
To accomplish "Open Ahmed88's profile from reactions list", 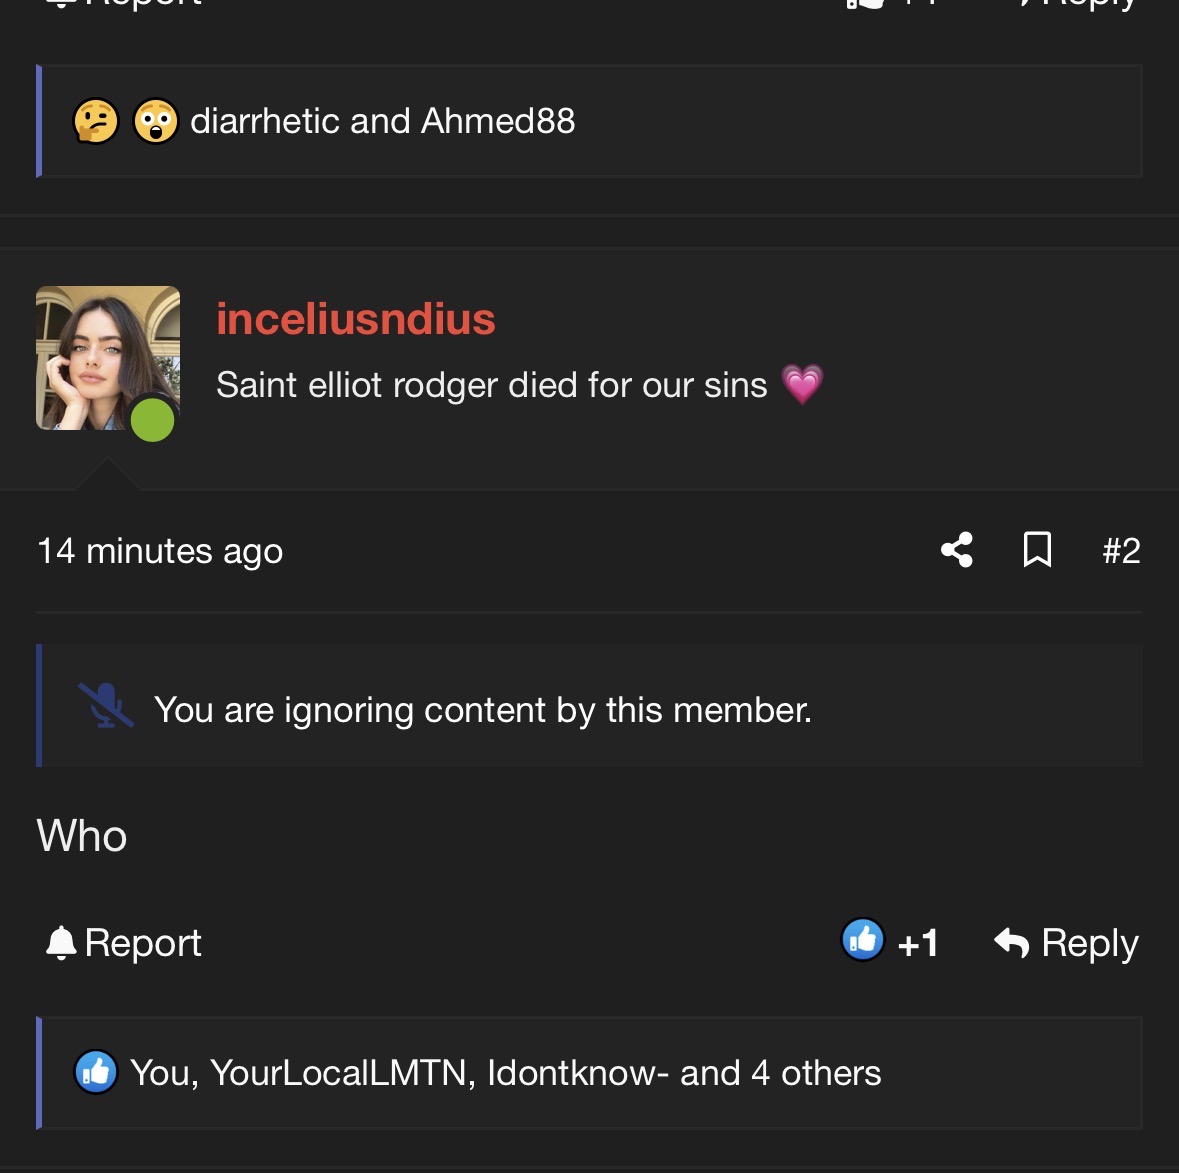I will click(498, 121).
